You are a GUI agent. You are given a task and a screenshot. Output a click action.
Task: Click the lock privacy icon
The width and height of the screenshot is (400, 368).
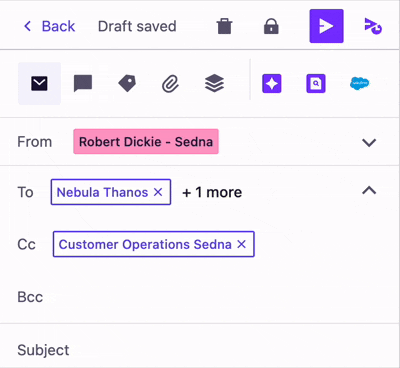pos(271,26)
